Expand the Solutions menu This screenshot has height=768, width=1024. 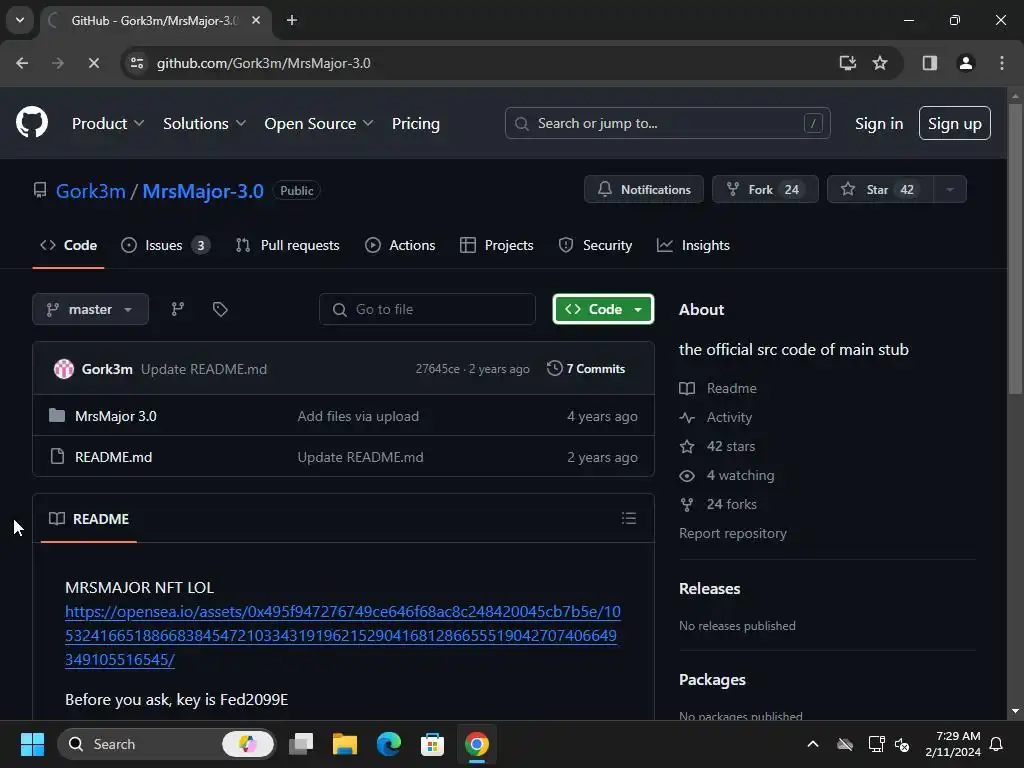(204, 123)
